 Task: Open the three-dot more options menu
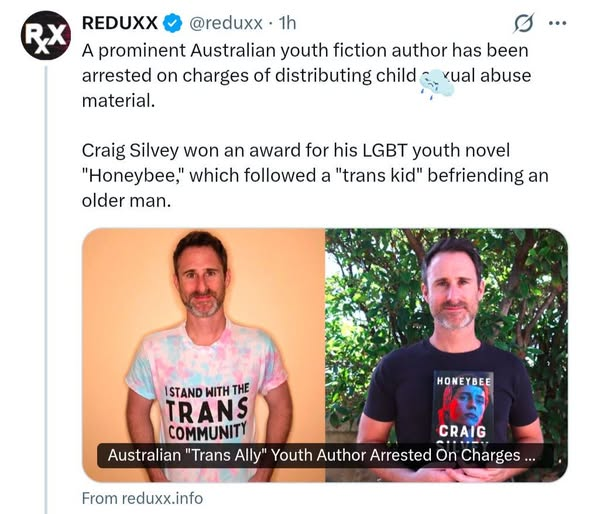coord(557,23)
